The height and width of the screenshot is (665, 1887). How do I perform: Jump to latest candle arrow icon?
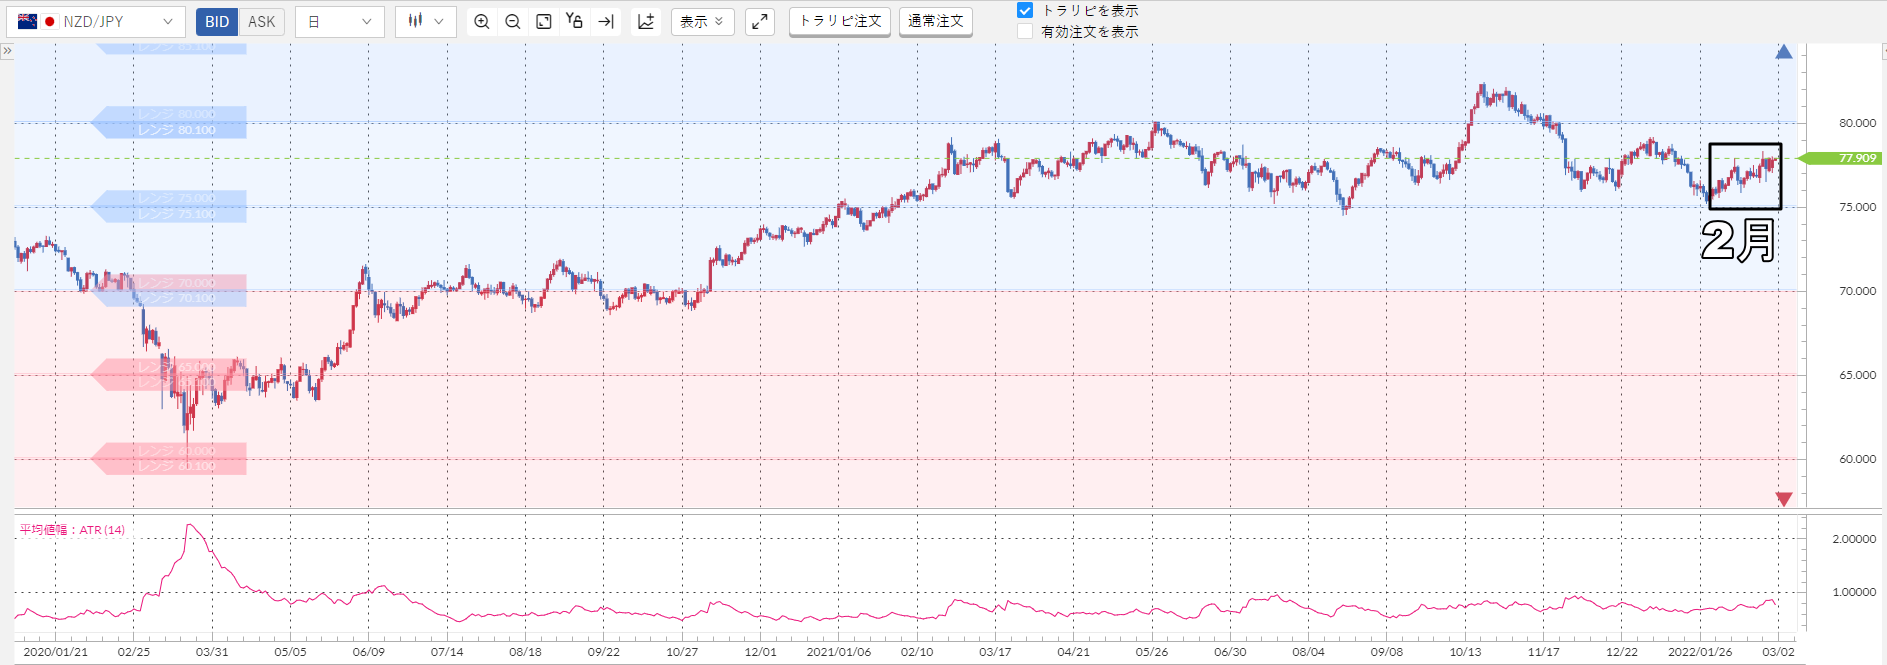point(606,21)
